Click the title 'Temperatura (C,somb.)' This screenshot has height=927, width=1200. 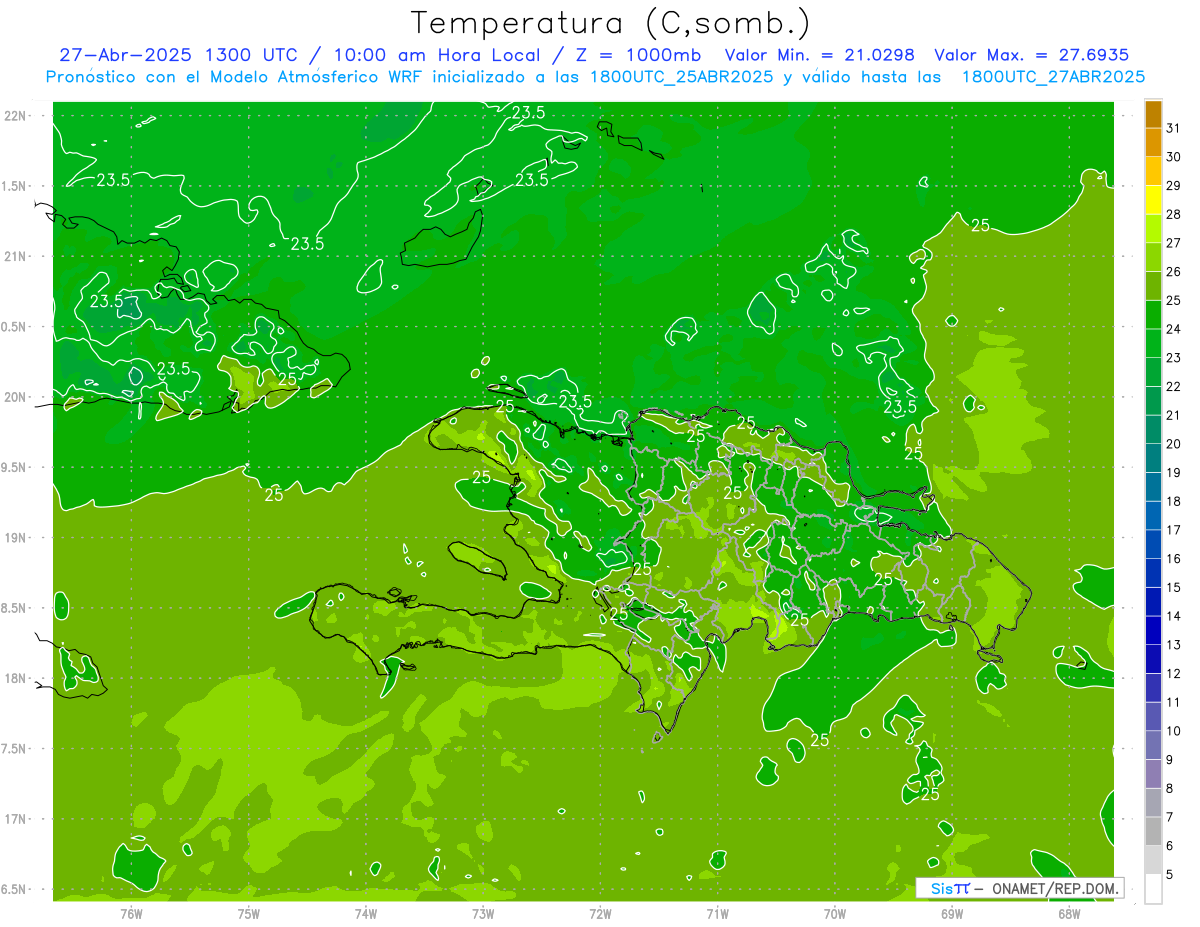(611, 23)
